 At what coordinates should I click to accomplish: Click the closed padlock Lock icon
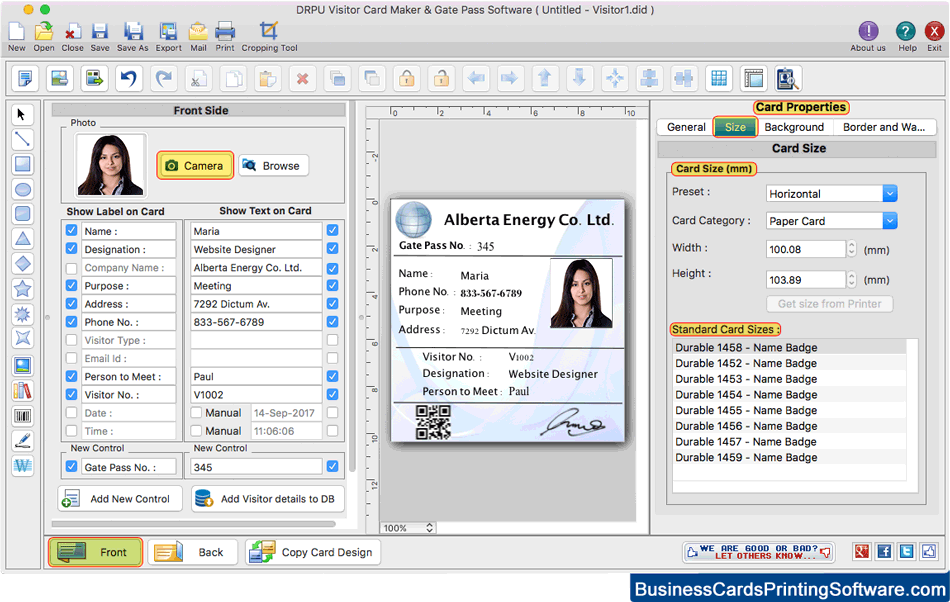pyautogui.click(x=407, y=78)
